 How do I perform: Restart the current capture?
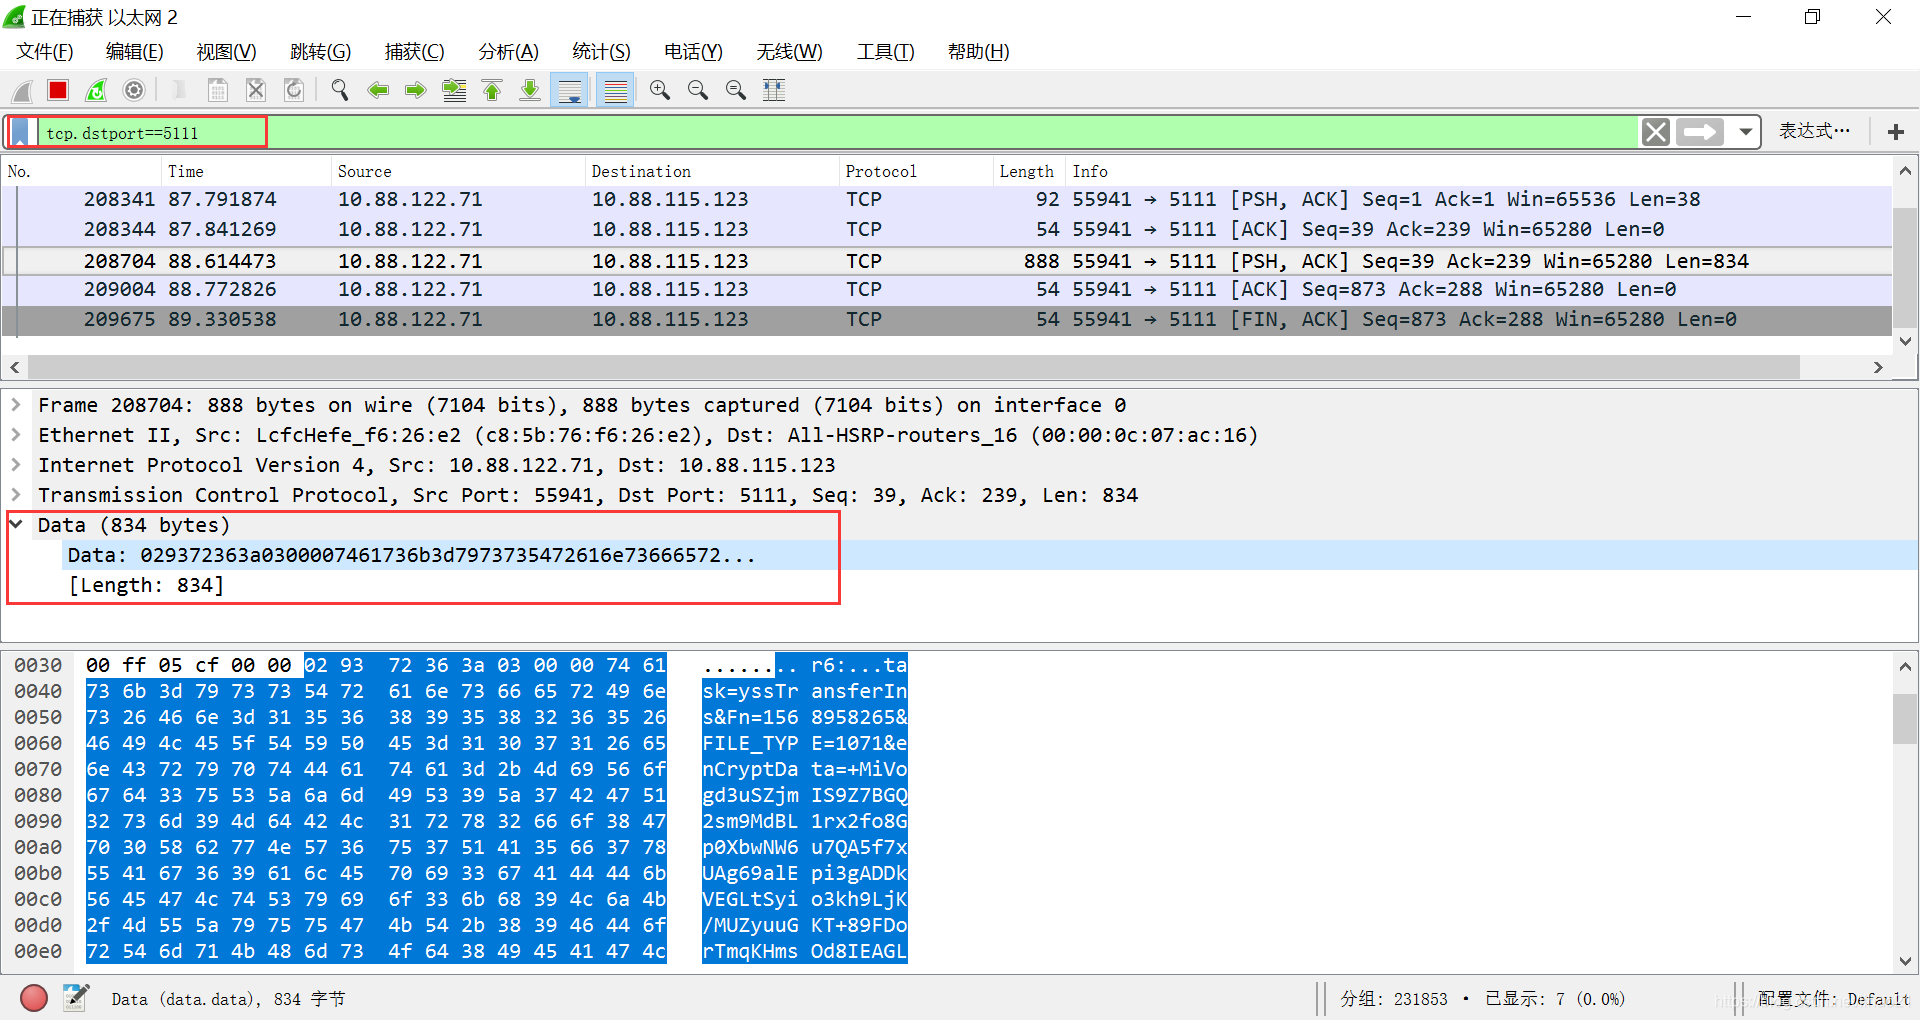[96, 91]
